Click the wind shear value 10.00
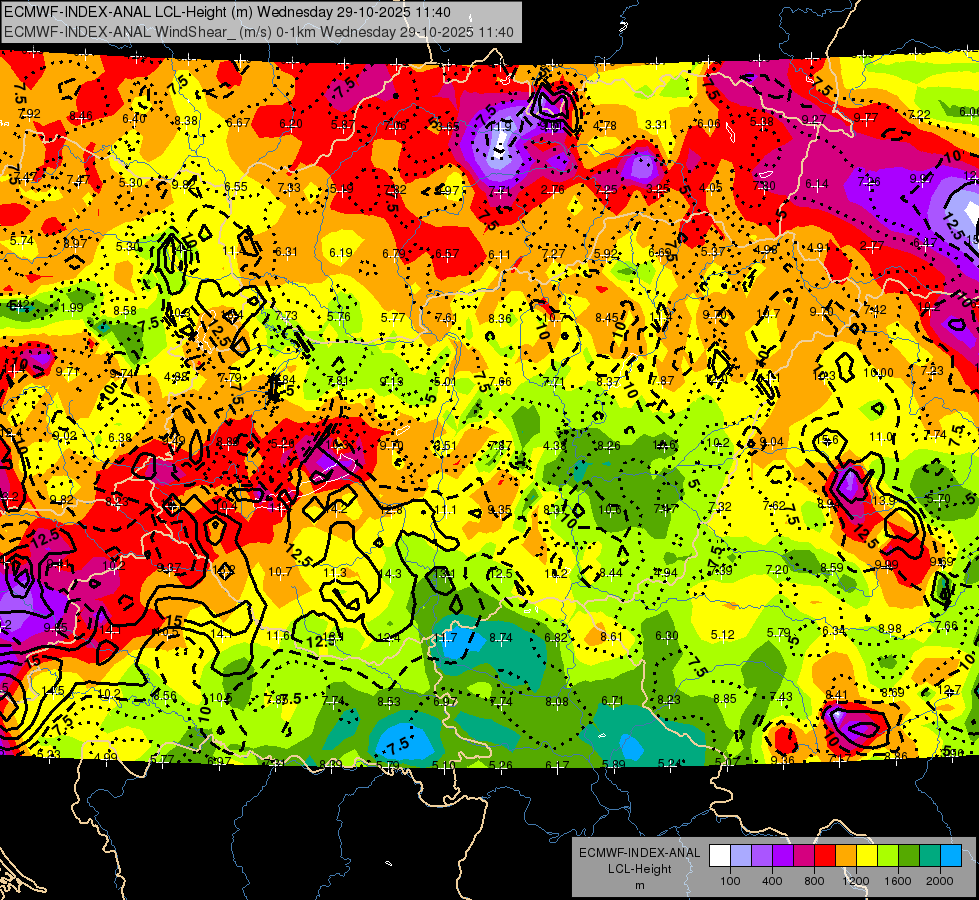The image size is (979, 900). [878, 373]
